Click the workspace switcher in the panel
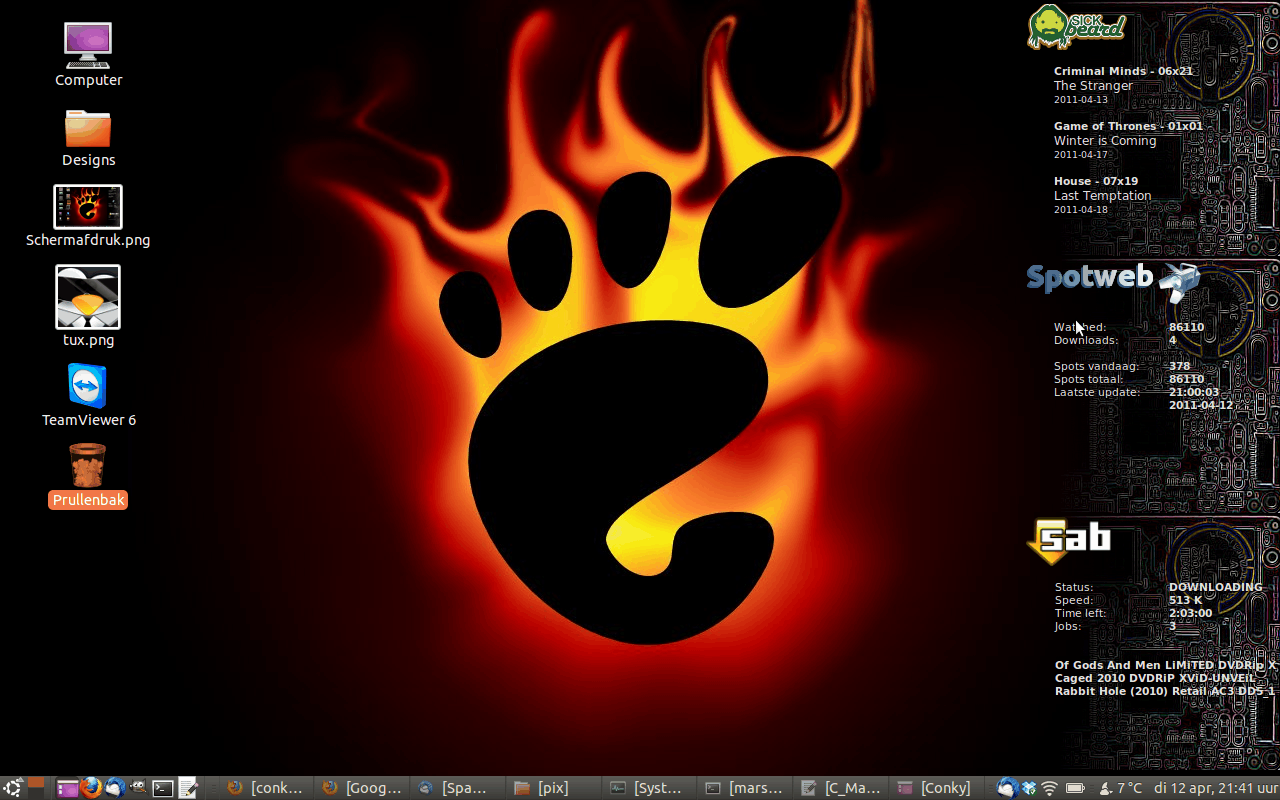Image resolution: width=1280 pixels, height=800 pixels. pos(36,788)
